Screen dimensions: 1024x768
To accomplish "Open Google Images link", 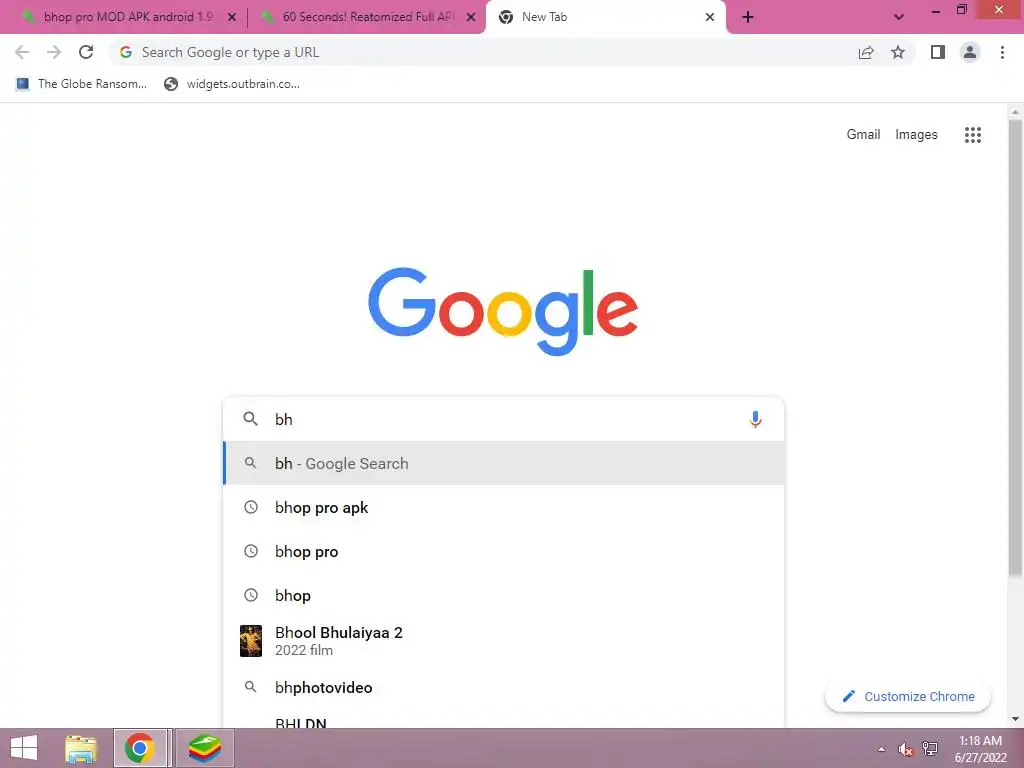I will point(916,135).
